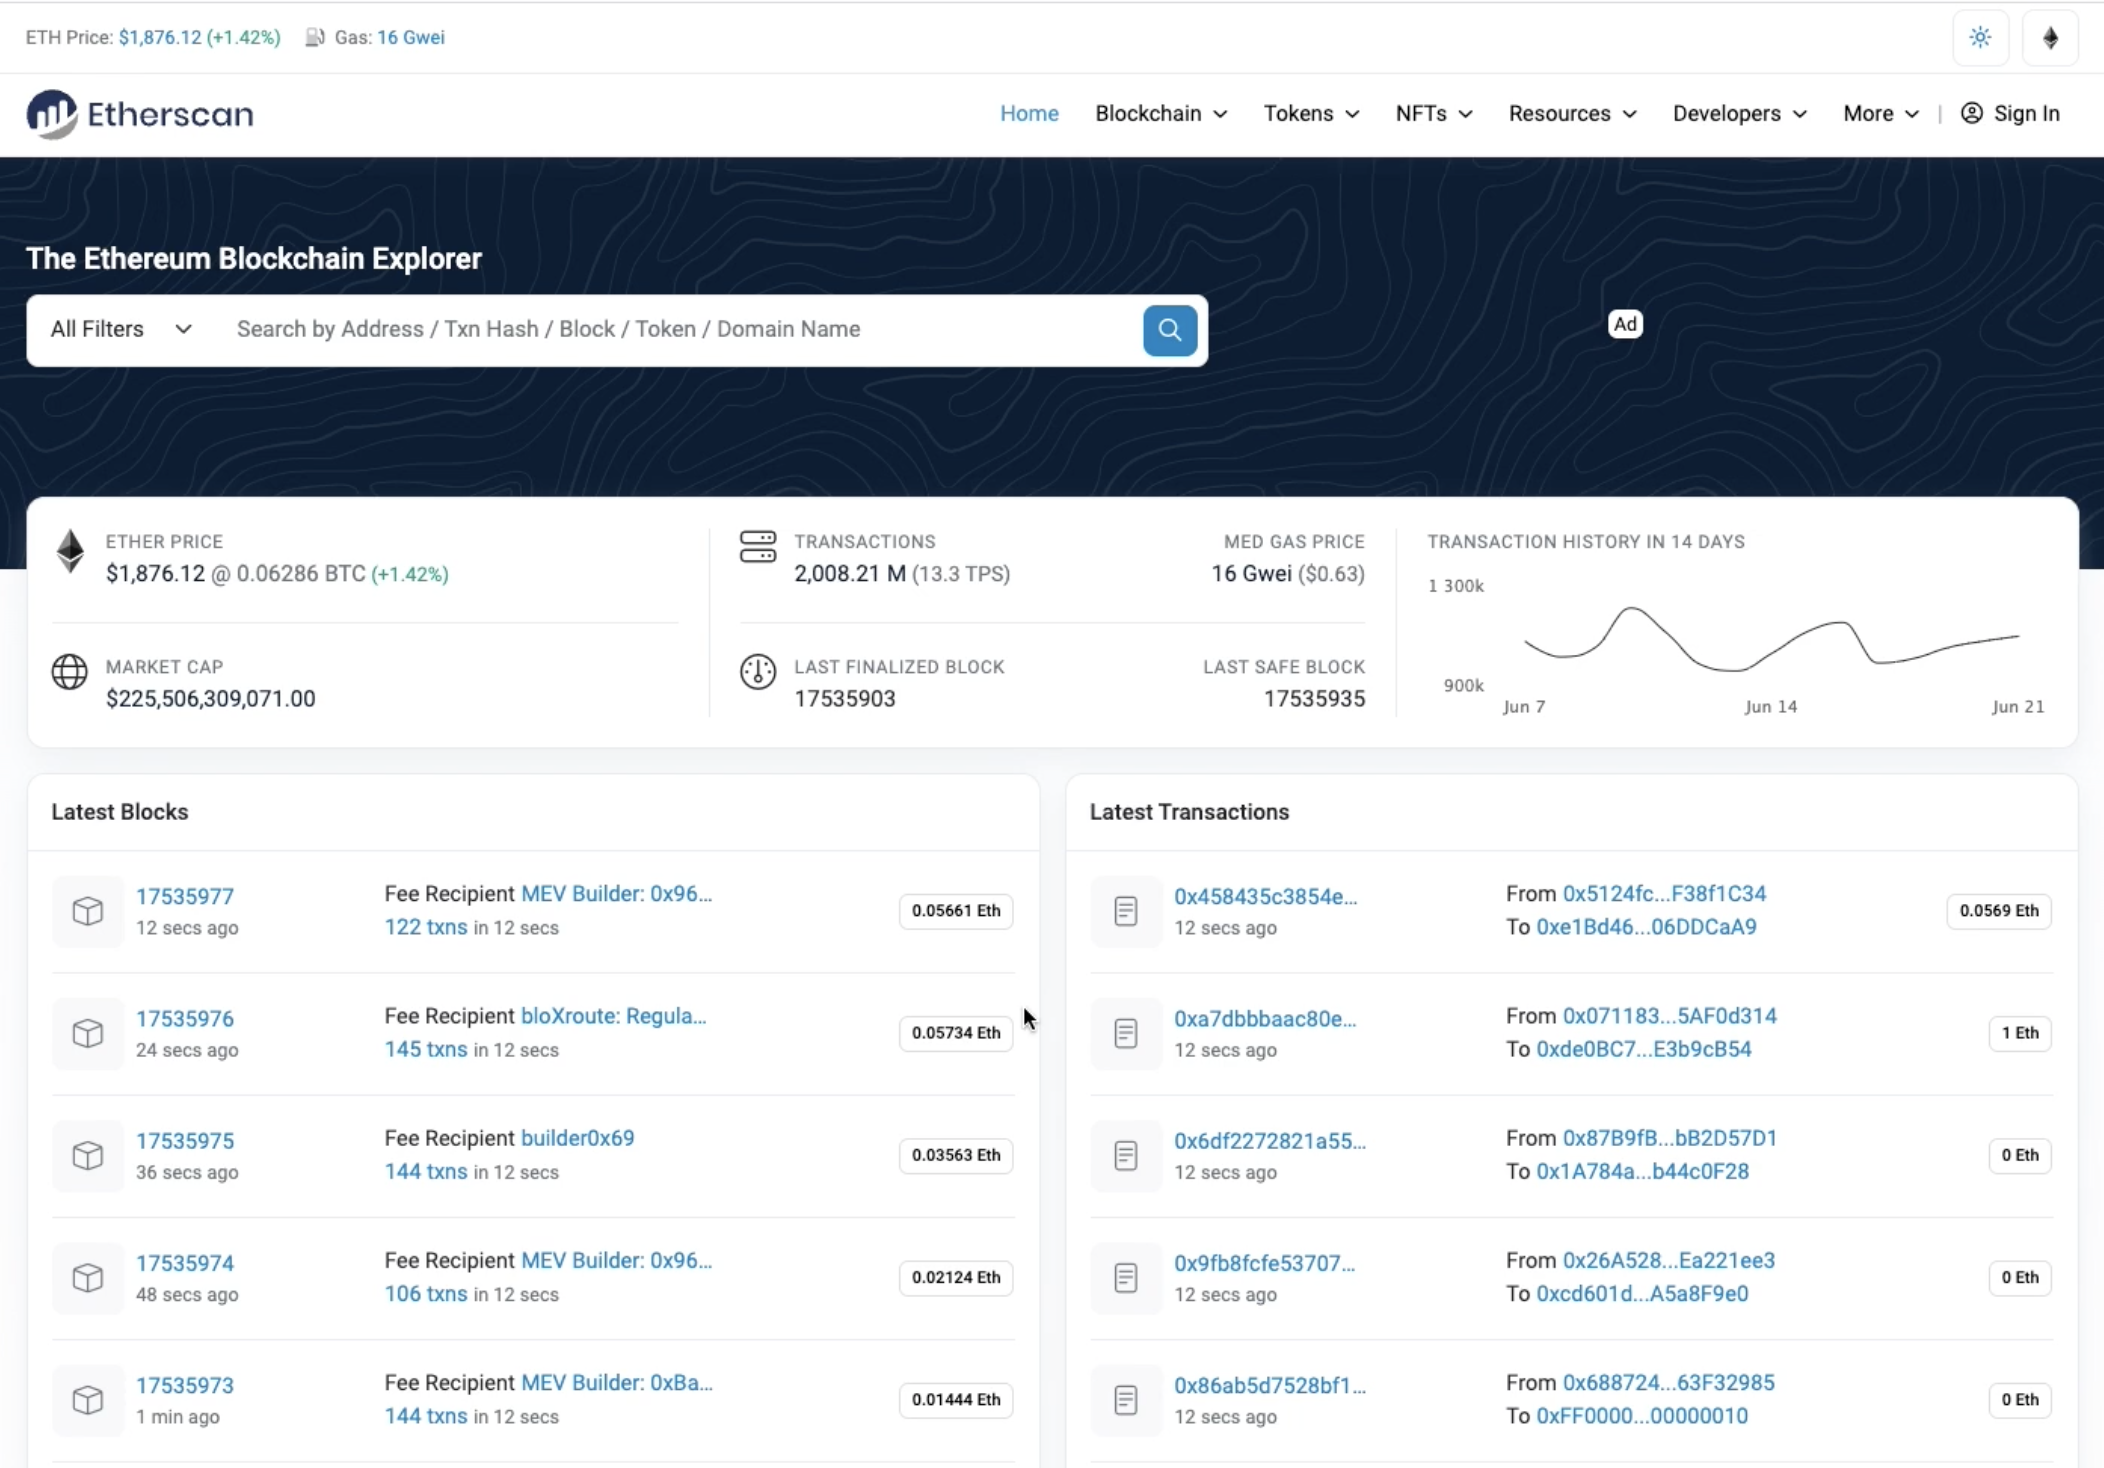
Task: Open the Developers dropdown
Action: click(1738, 113)
